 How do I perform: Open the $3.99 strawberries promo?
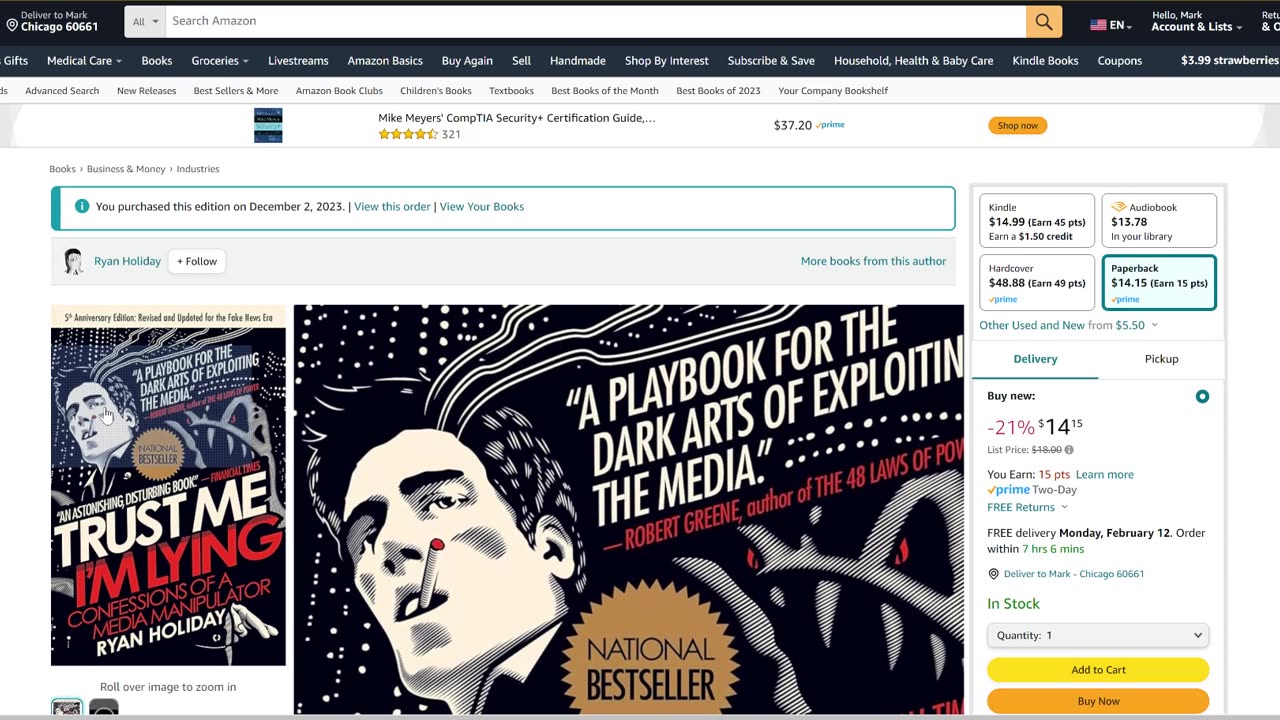[x=1229, y=61]
